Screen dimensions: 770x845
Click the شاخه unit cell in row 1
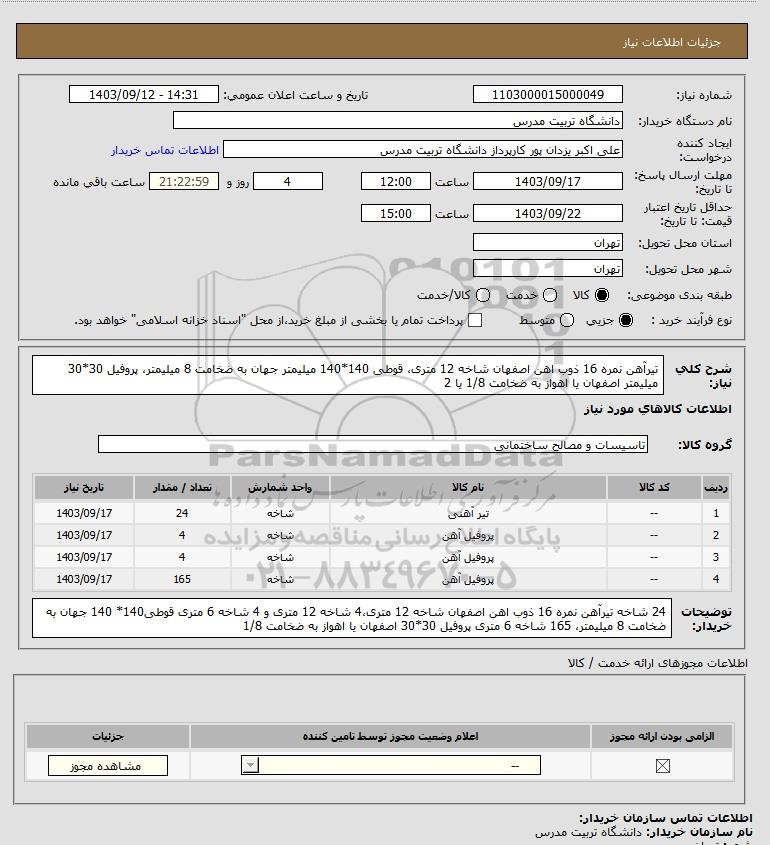point(280,514)
